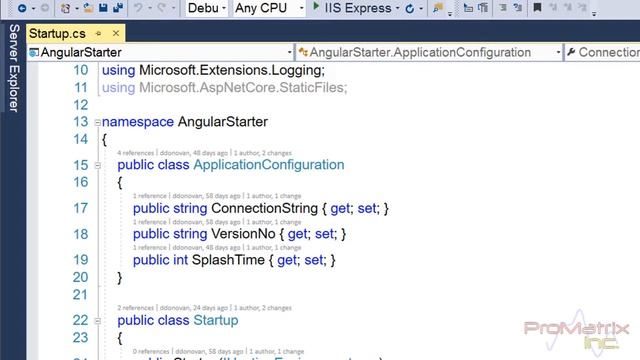Click 'ddonovan, 48 days ago' above ApplicationConfiguration

click(193, 153)
